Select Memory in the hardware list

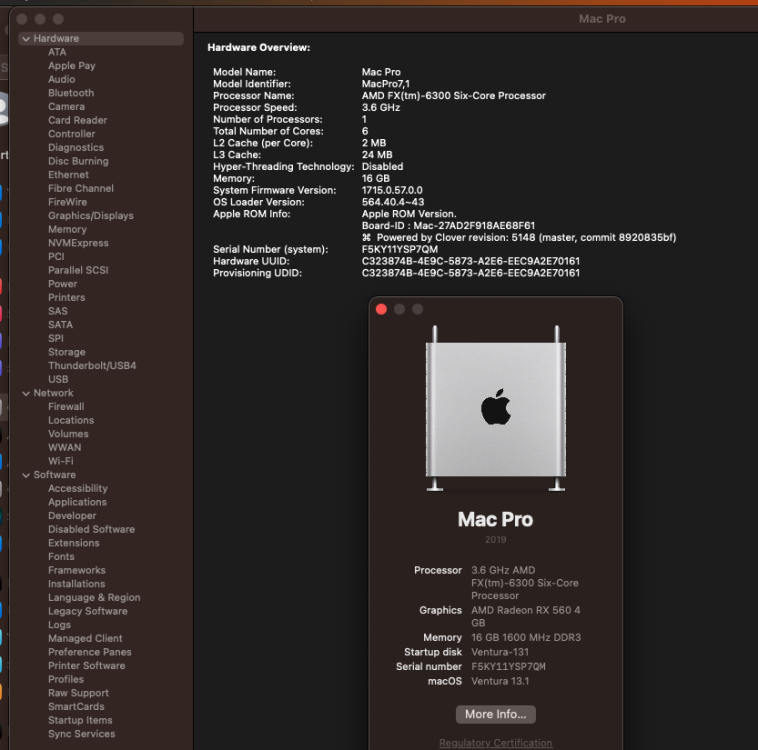click(x=67, y=229)
